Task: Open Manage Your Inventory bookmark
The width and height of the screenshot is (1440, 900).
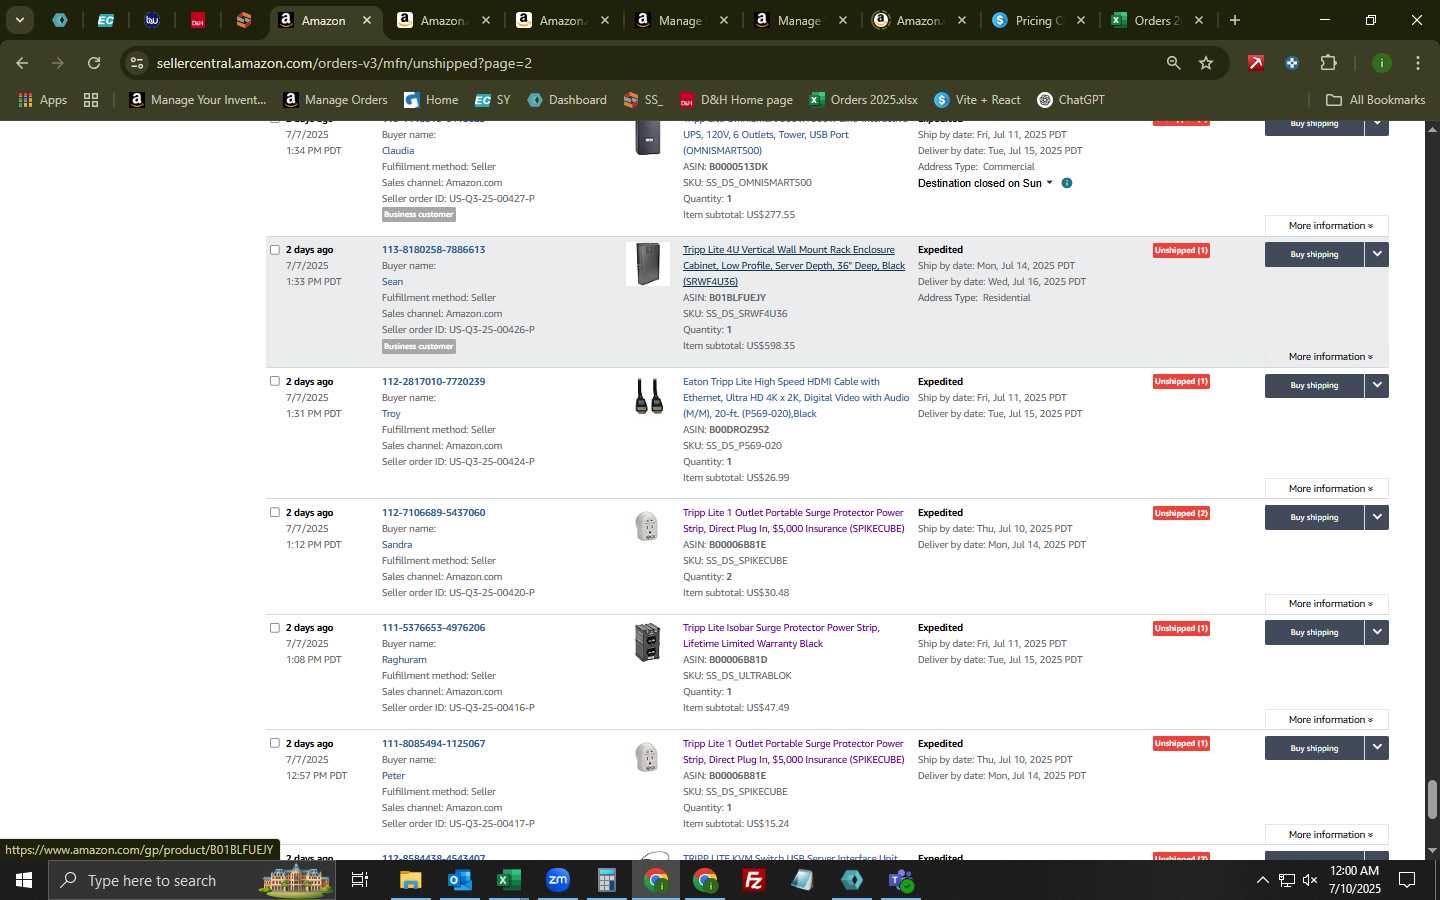Action: tap(198, 100)
